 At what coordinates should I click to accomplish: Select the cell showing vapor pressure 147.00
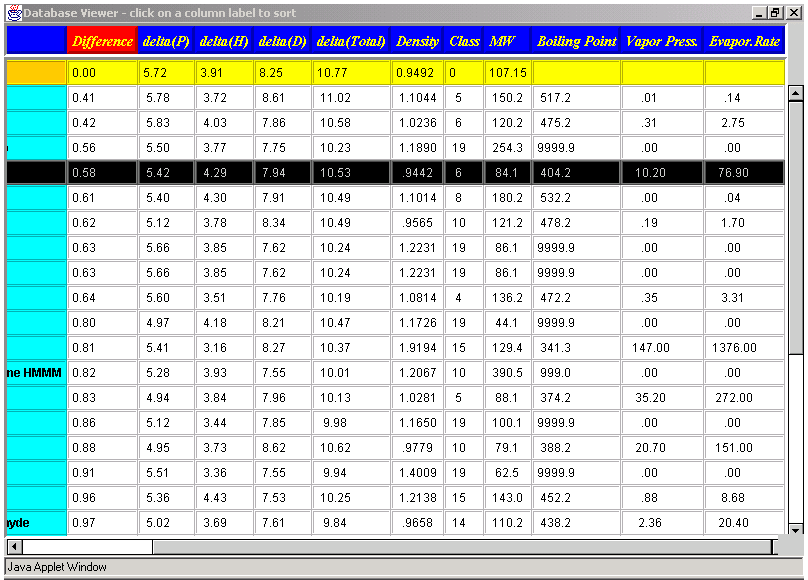pyautogui.click(x=662, y=347)
